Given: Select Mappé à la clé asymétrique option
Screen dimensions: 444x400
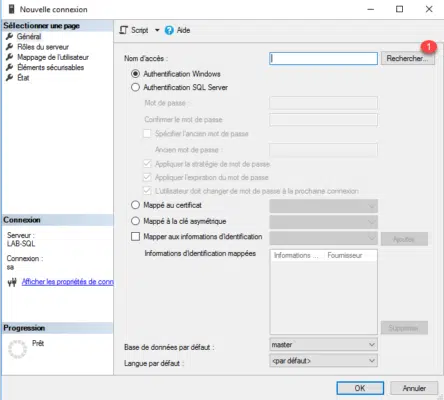Looking at the screenshot, I should [x=135, y=221].
